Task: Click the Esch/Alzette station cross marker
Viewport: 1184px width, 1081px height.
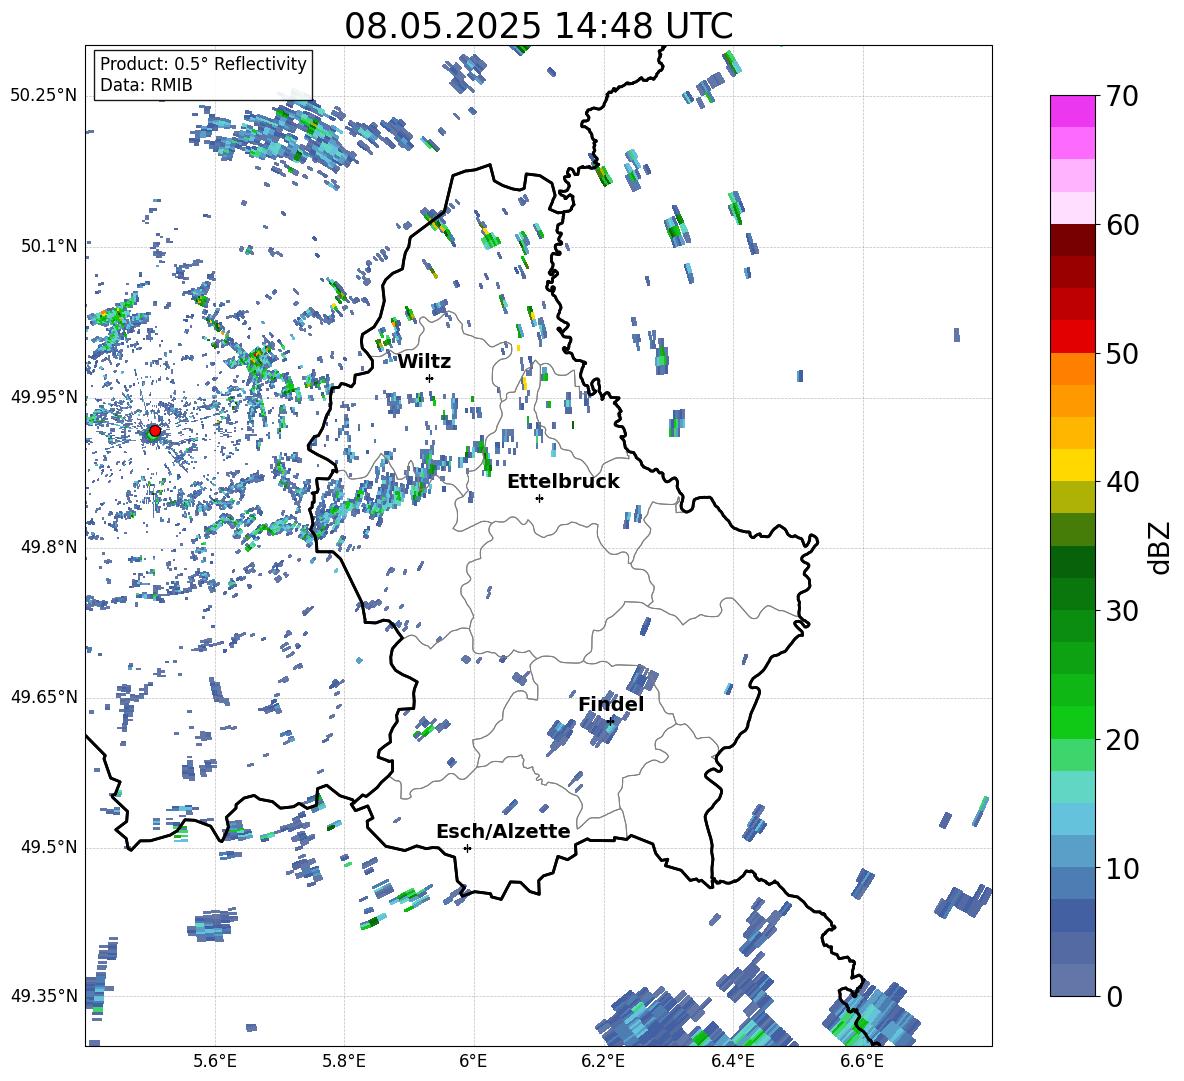Action: pos(467,848)
